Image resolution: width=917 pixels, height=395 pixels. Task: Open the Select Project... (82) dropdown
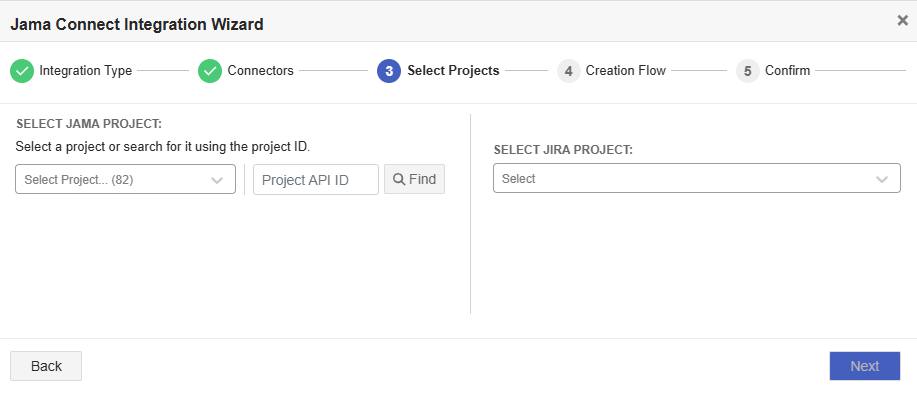coord(125,179)
